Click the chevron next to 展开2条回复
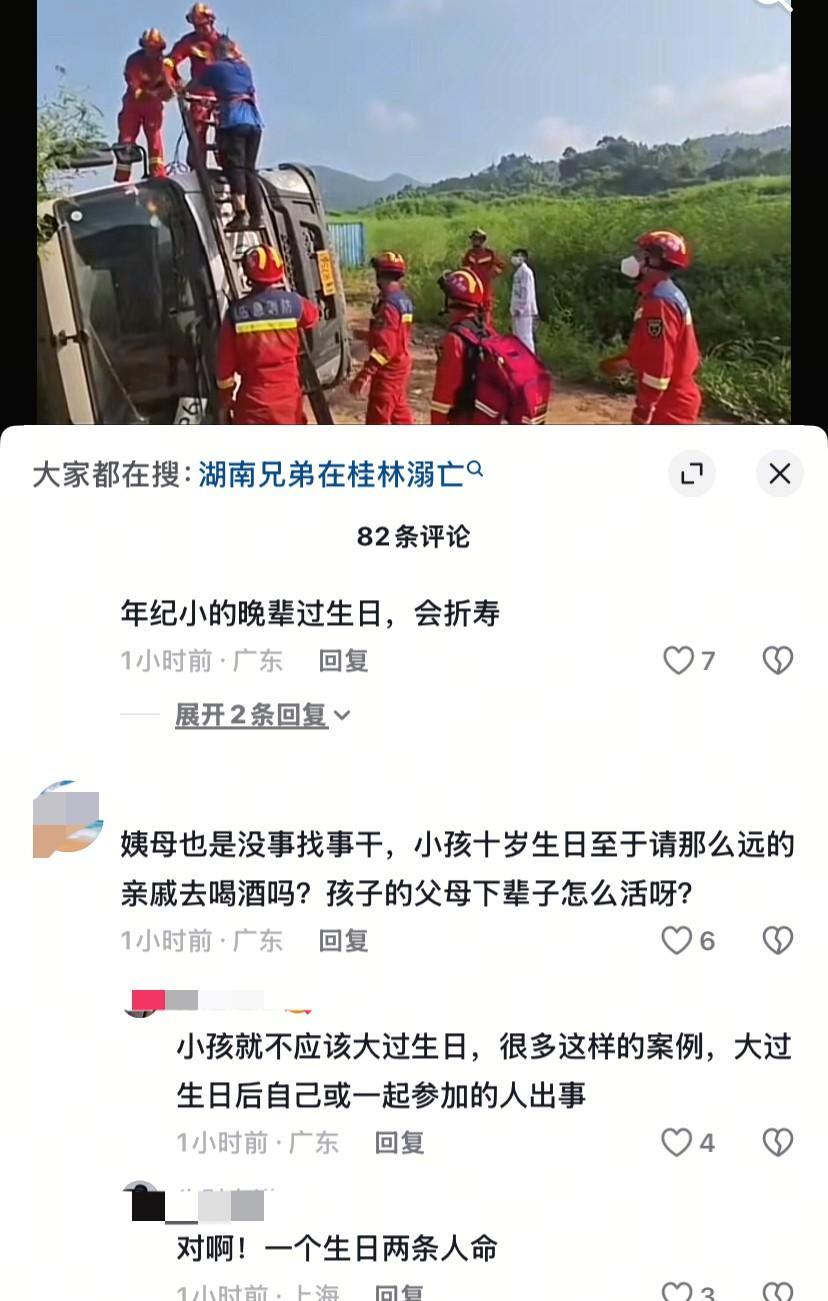The height and width of the screenshot is (1301, 828). tap(342, 715)
